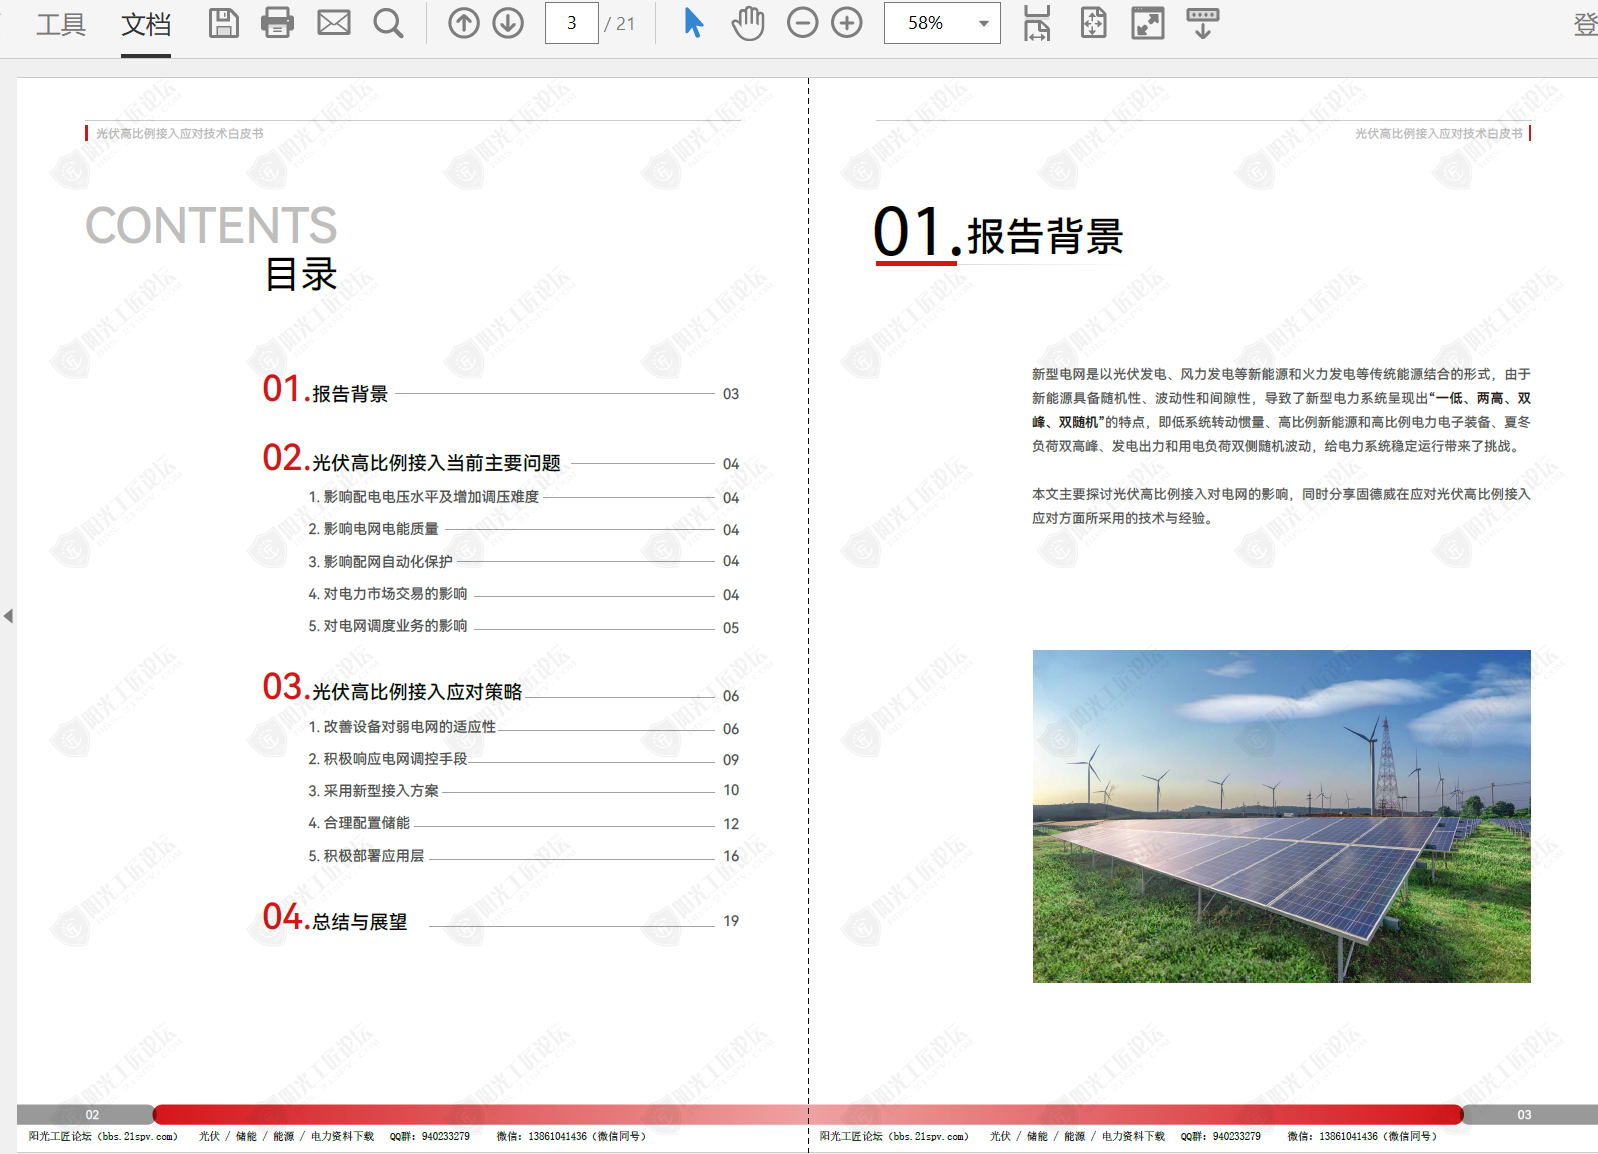Image resolution: width=1598 pixels, height=1154 pixels.
Task: Go to the next page
Action: (508, 23)
